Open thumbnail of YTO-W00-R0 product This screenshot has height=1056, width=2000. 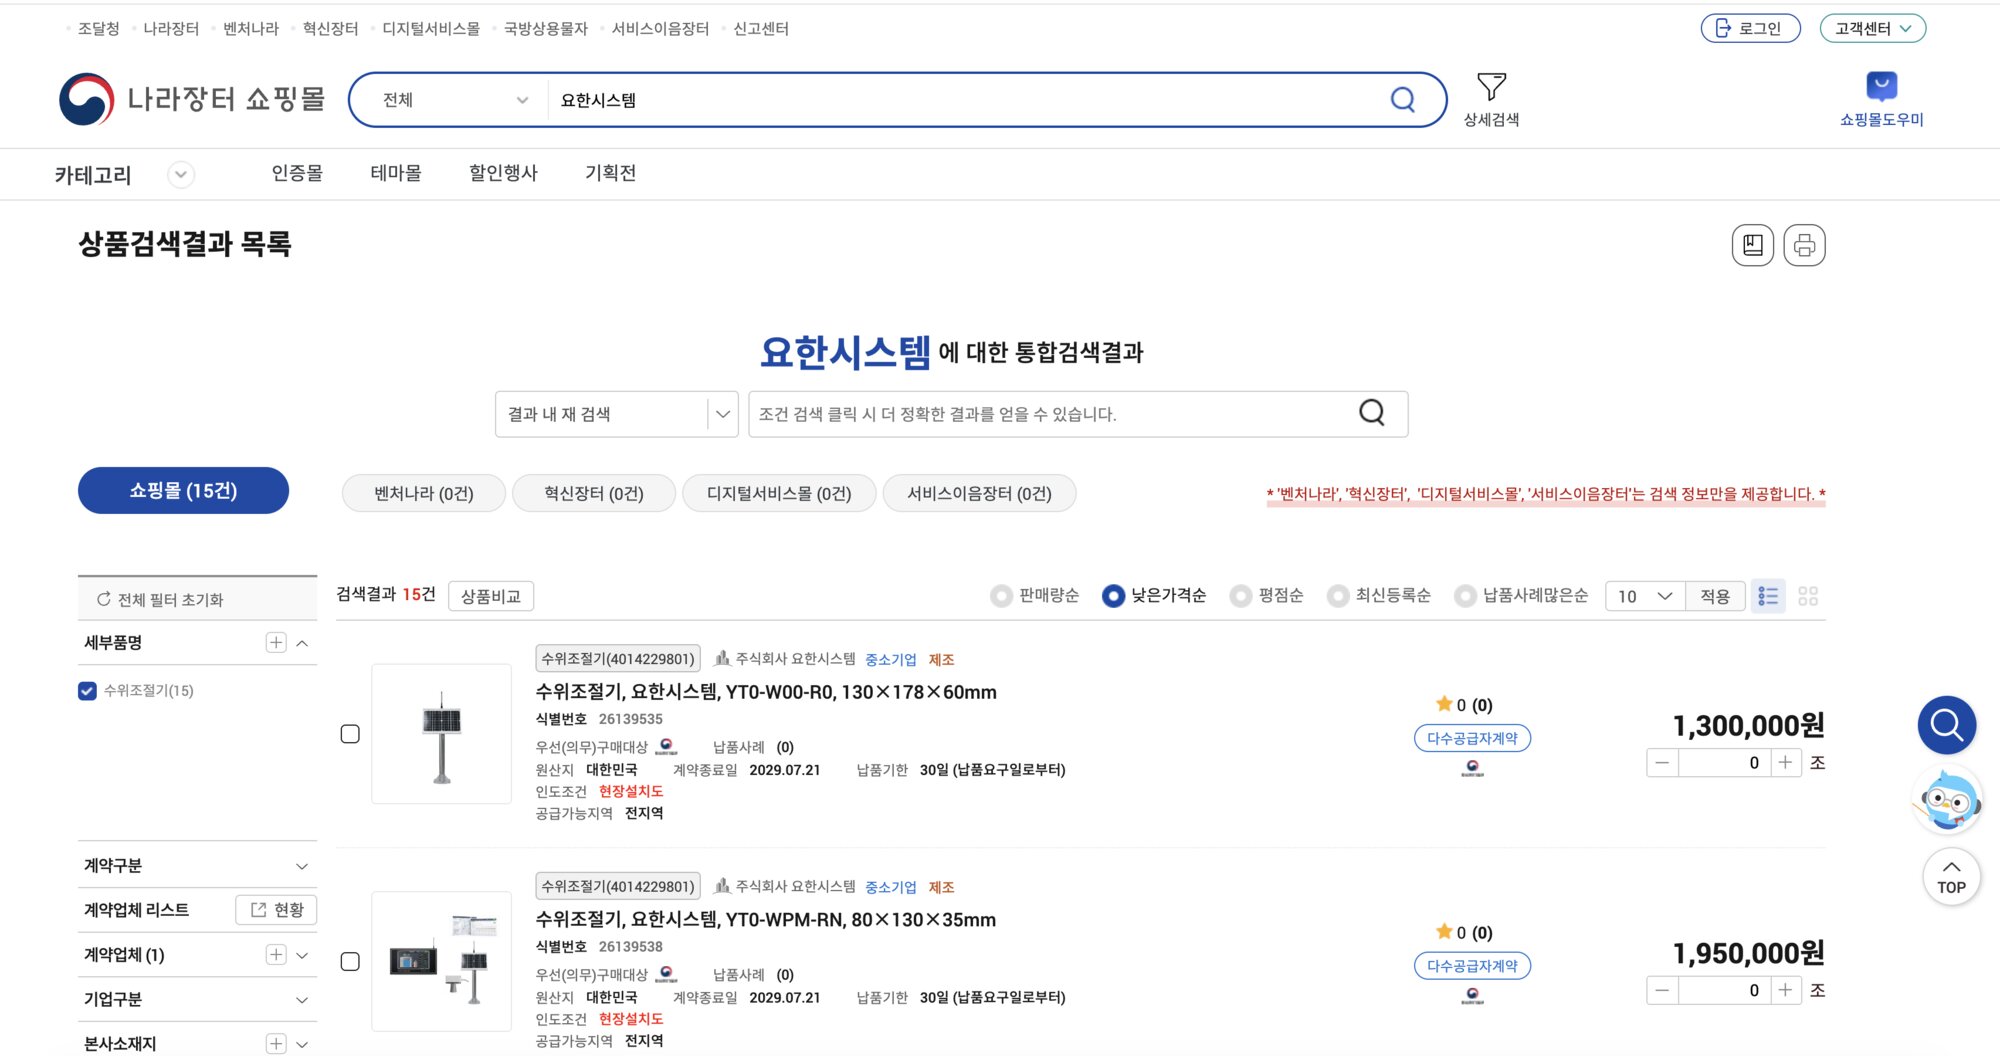(x=441, y=733)
